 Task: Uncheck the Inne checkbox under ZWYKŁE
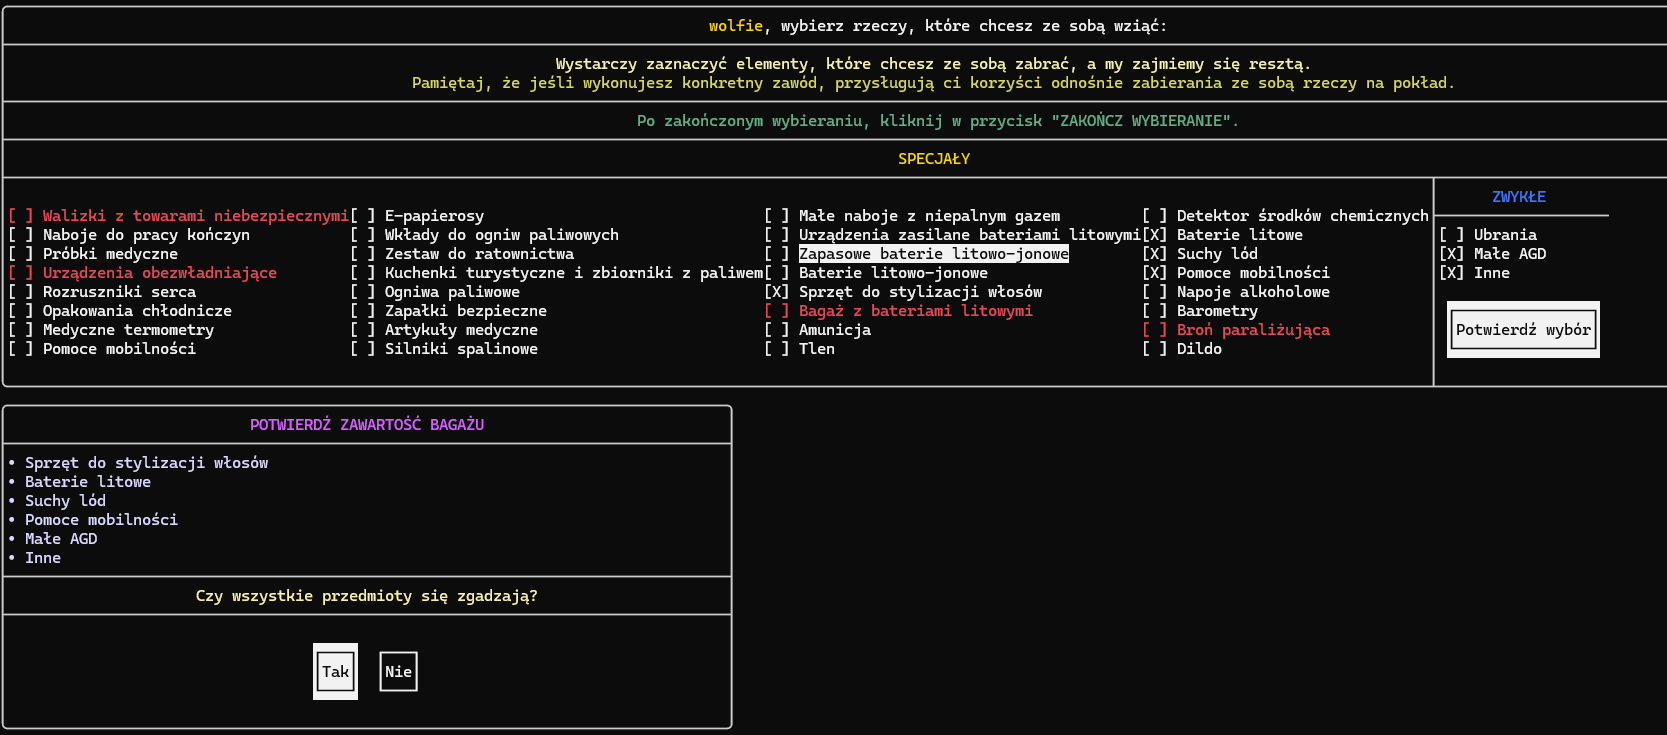coord(1452,273)
